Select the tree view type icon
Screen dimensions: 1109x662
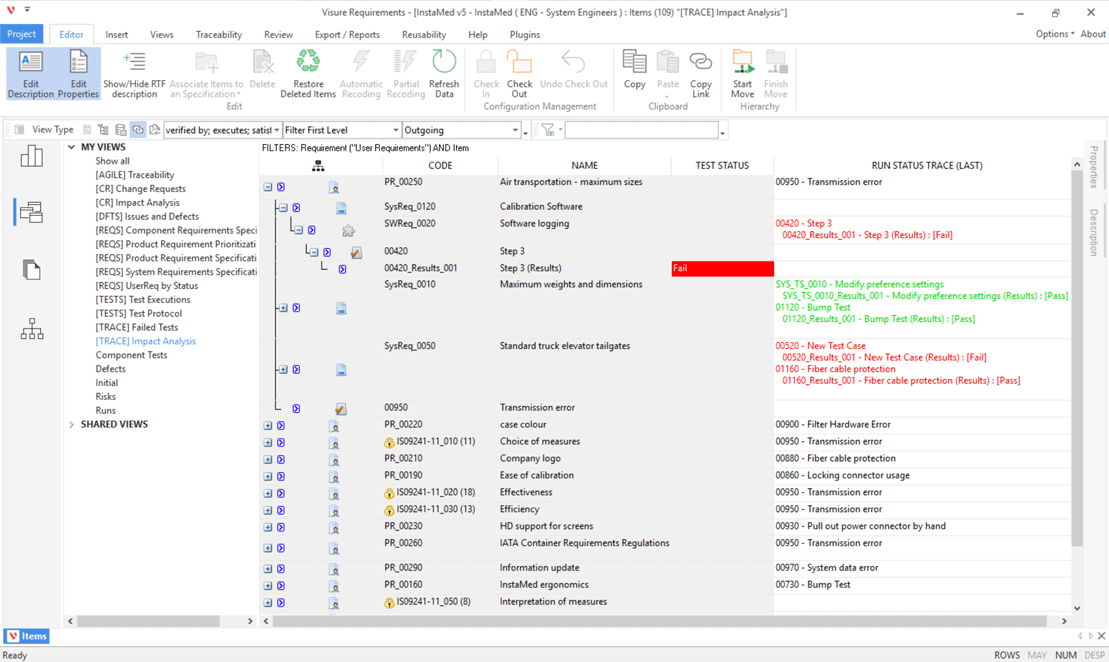pyautogui.click(x=104, y=130)
